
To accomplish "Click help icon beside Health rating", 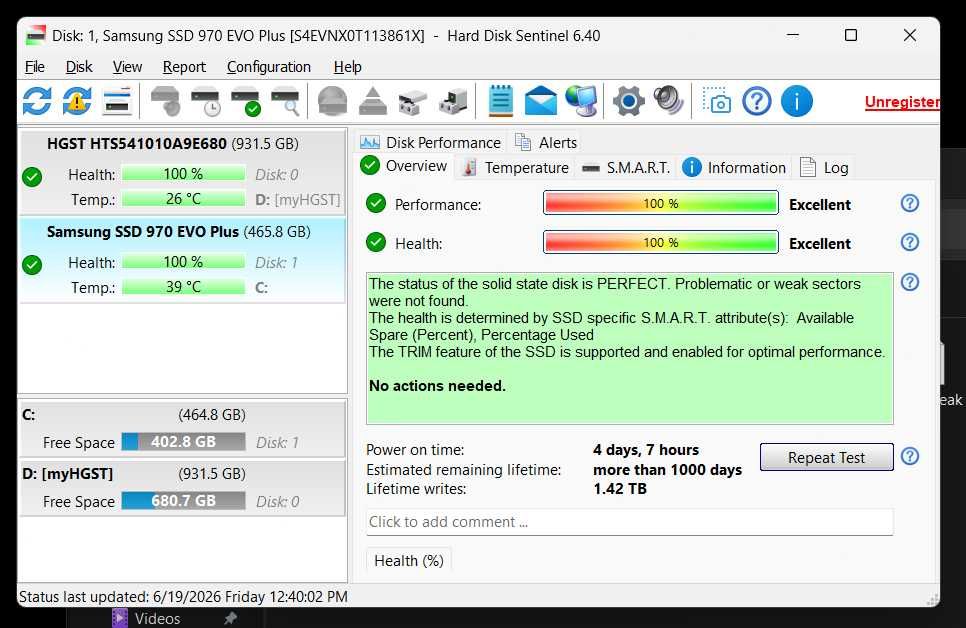I will point(909,242).
